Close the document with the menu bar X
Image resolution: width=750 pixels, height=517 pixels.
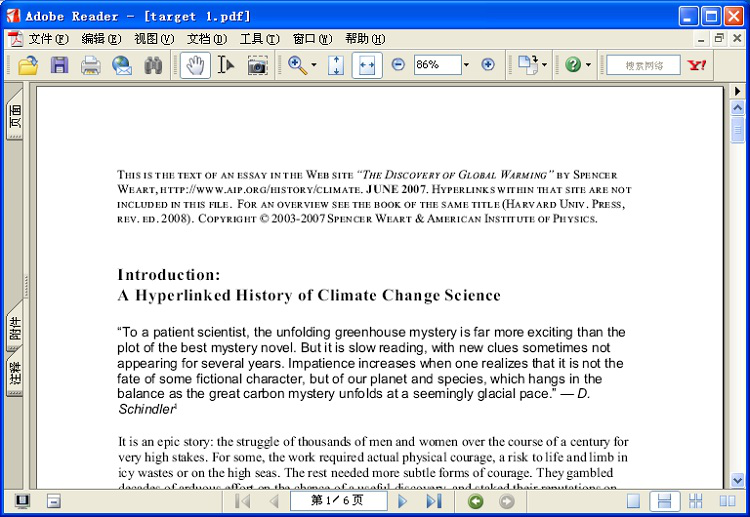(737, 38)
